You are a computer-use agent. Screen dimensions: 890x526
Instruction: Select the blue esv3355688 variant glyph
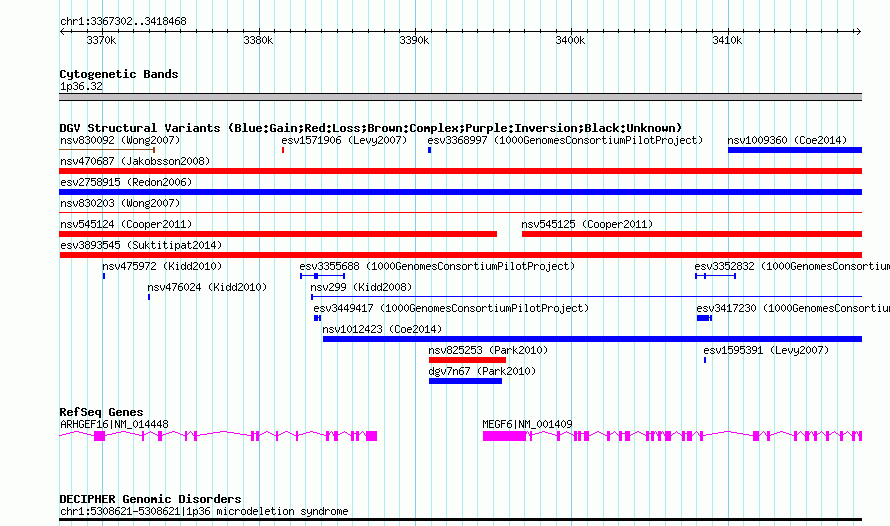pos(322,276)
